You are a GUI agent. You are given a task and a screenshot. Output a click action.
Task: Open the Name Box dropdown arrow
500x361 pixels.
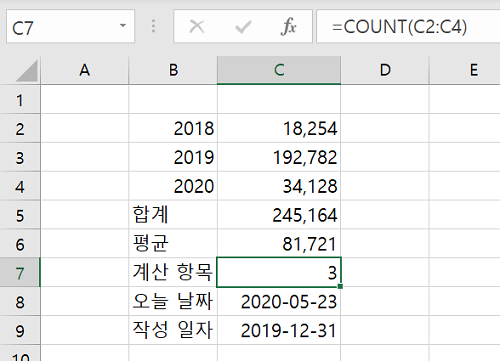click(123, 25)
